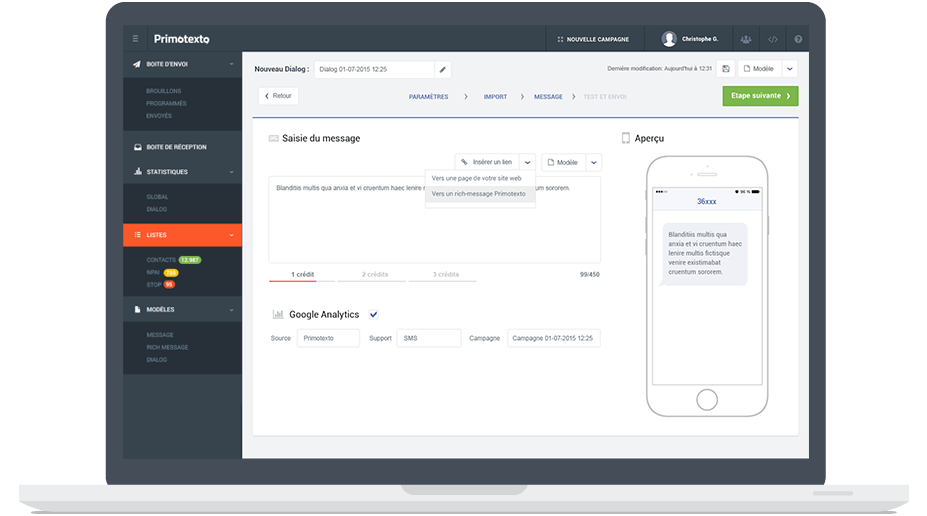Click the save floppy disk icon
The width and height of the screenshot is (927, 516).
tap(726, 69)
